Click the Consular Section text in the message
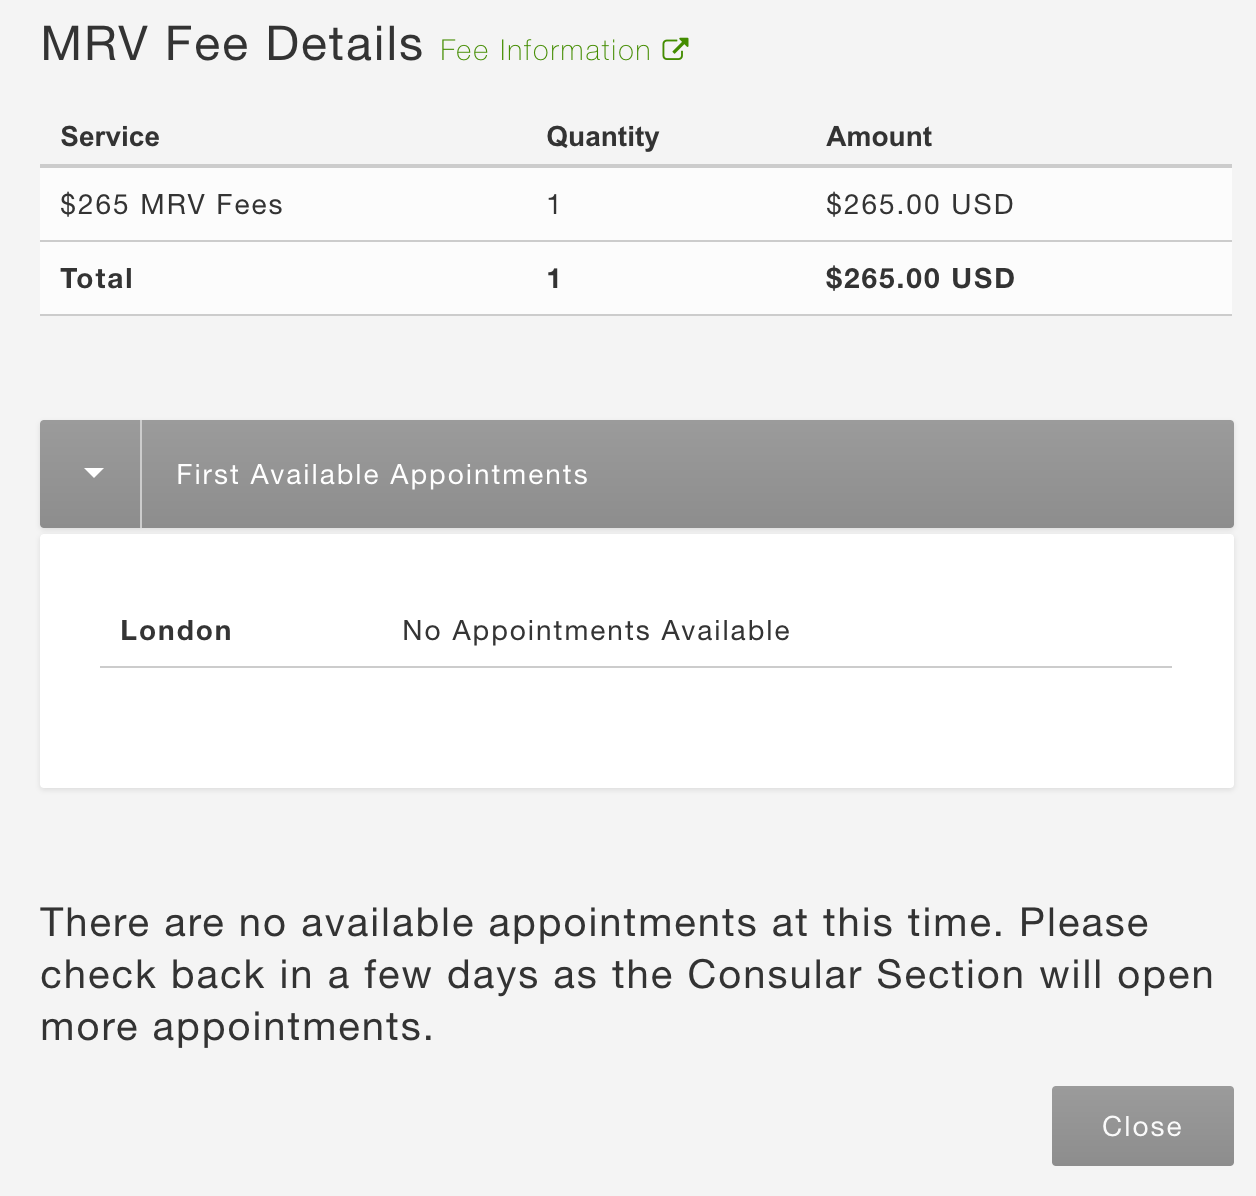Image resolution: width=1256 pixels, height=1196 pixels. 855,975
